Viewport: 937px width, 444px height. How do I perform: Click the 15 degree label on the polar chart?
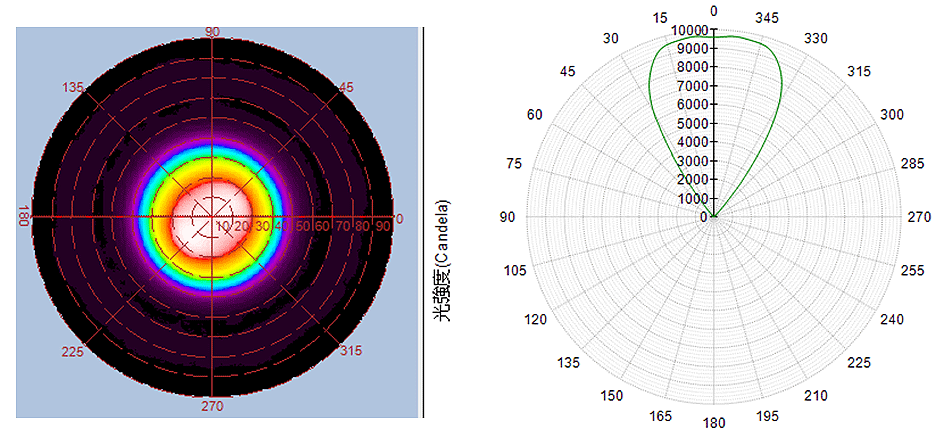point(659,18)
